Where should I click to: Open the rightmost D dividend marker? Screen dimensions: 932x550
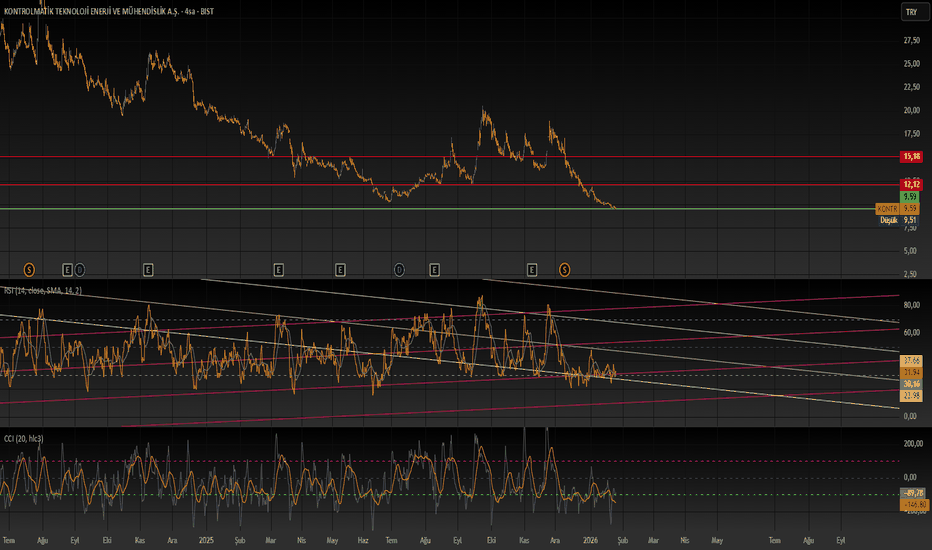tap(399, 269)
